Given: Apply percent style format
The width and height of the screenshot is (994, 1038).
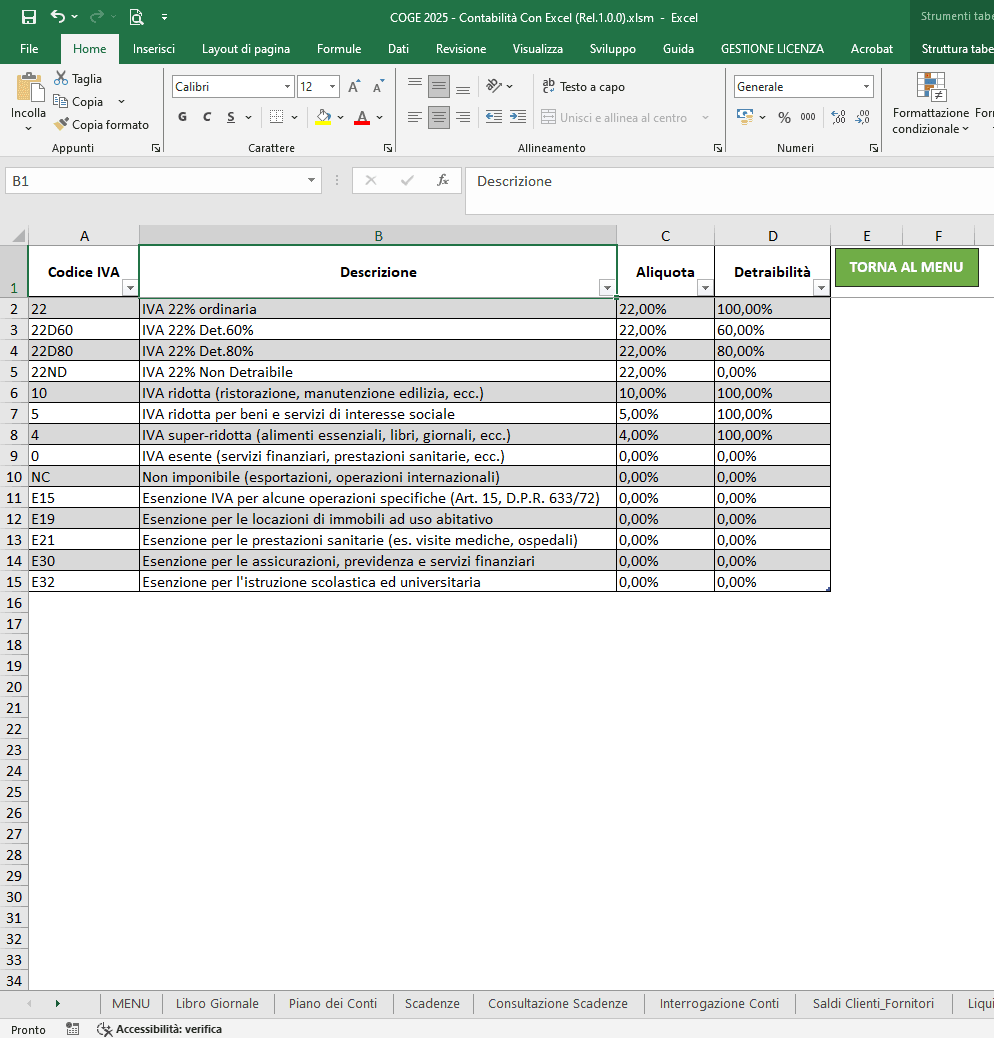Looking at the screenshot, I should (784, 117).
